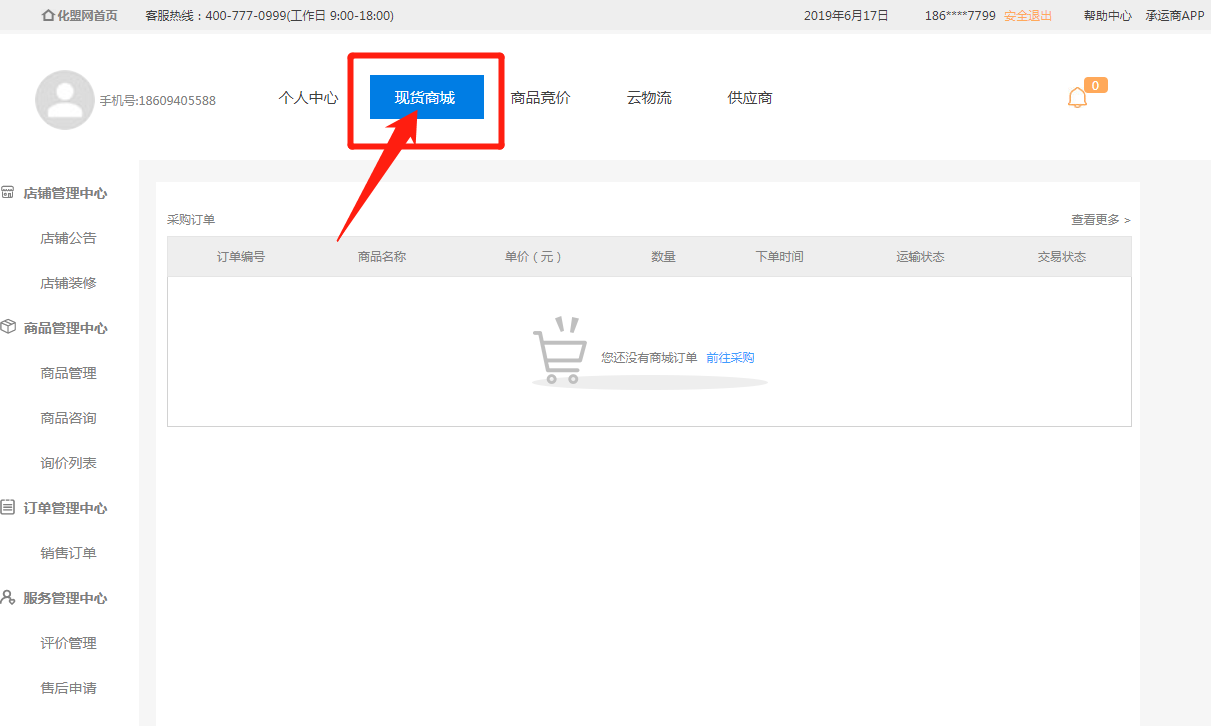
Task: Click the 商品管理中心 box icon
Action: (x=7, y=327)
